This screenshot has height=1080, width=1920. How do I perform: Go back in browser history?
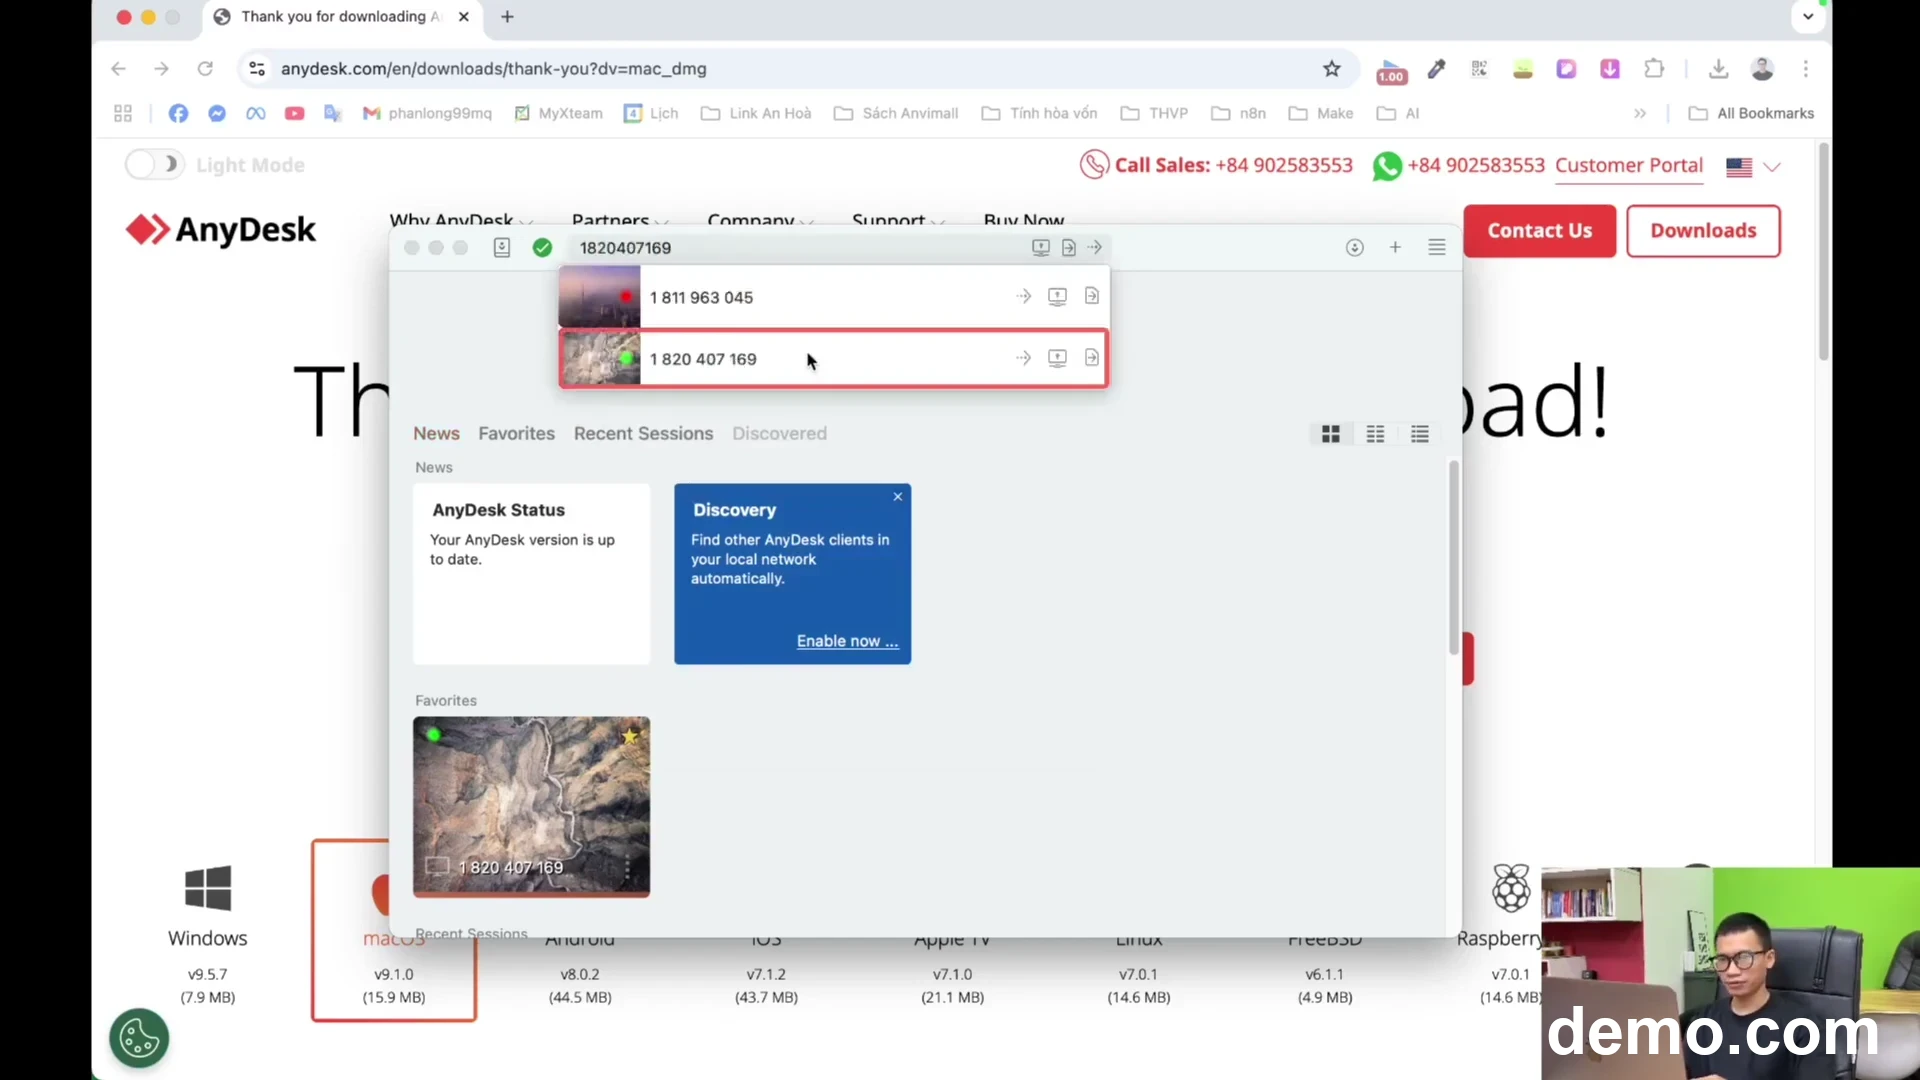pyautogui.click(x=118, y=69)
